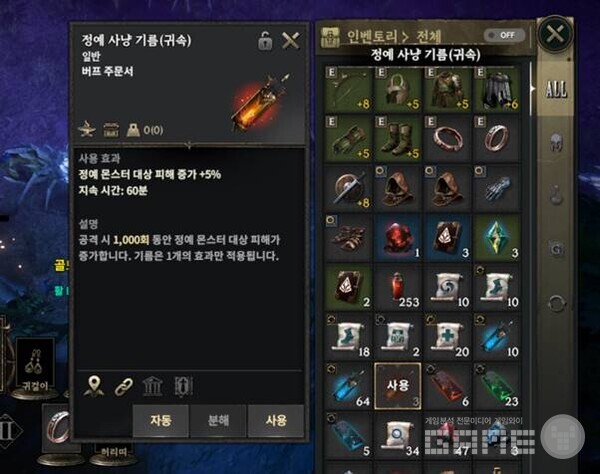Click the bank building icon
This screenshot has width=600, height=474.
[x=152, y=386]
